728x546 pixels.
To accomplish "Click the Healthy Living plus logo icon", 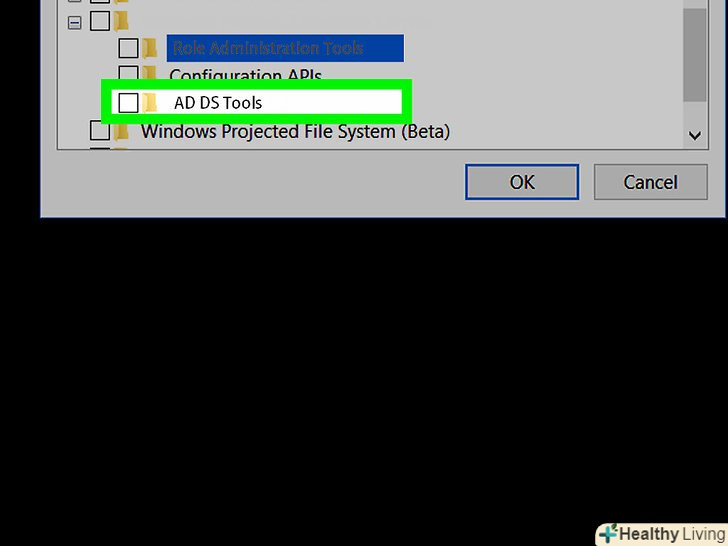I will coord(609,534).
